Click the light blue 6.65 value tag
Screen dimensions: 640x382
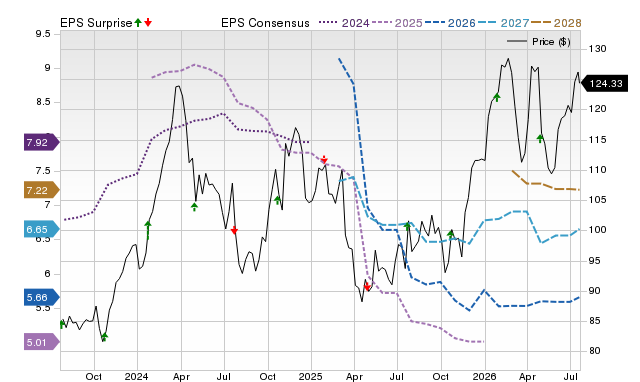[42, 229]
